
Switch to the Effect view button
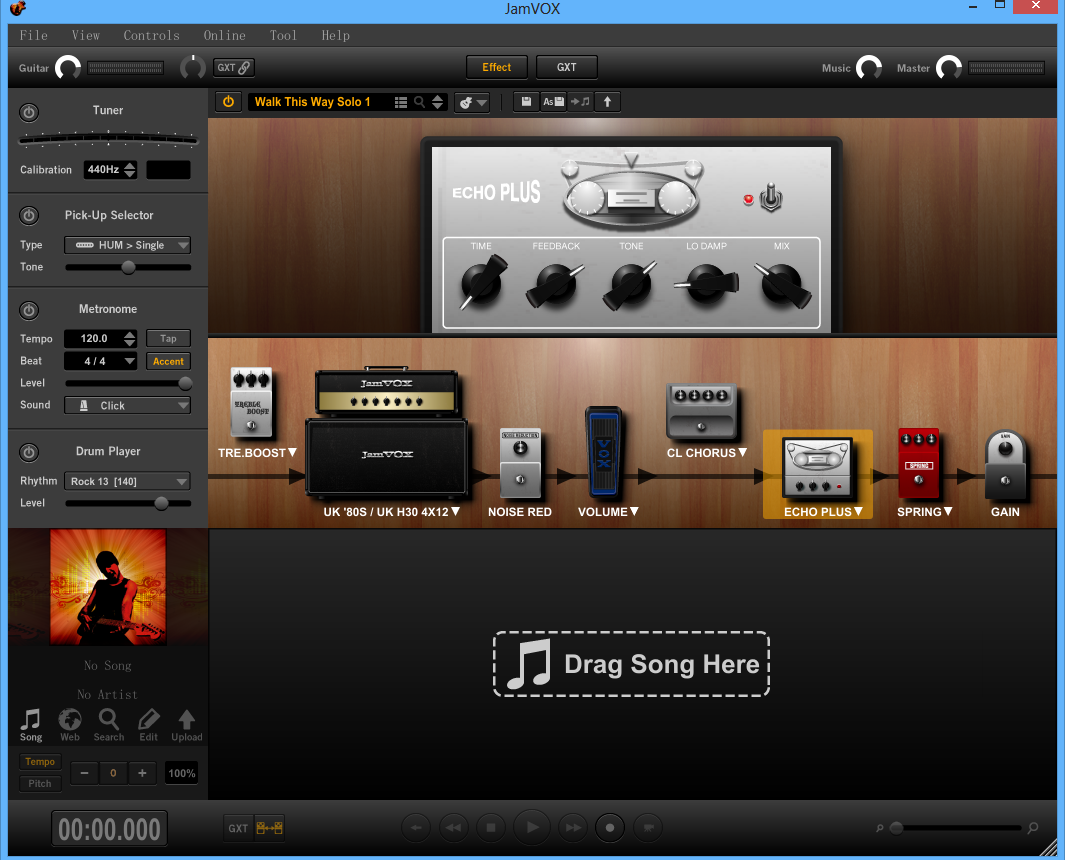497,67
